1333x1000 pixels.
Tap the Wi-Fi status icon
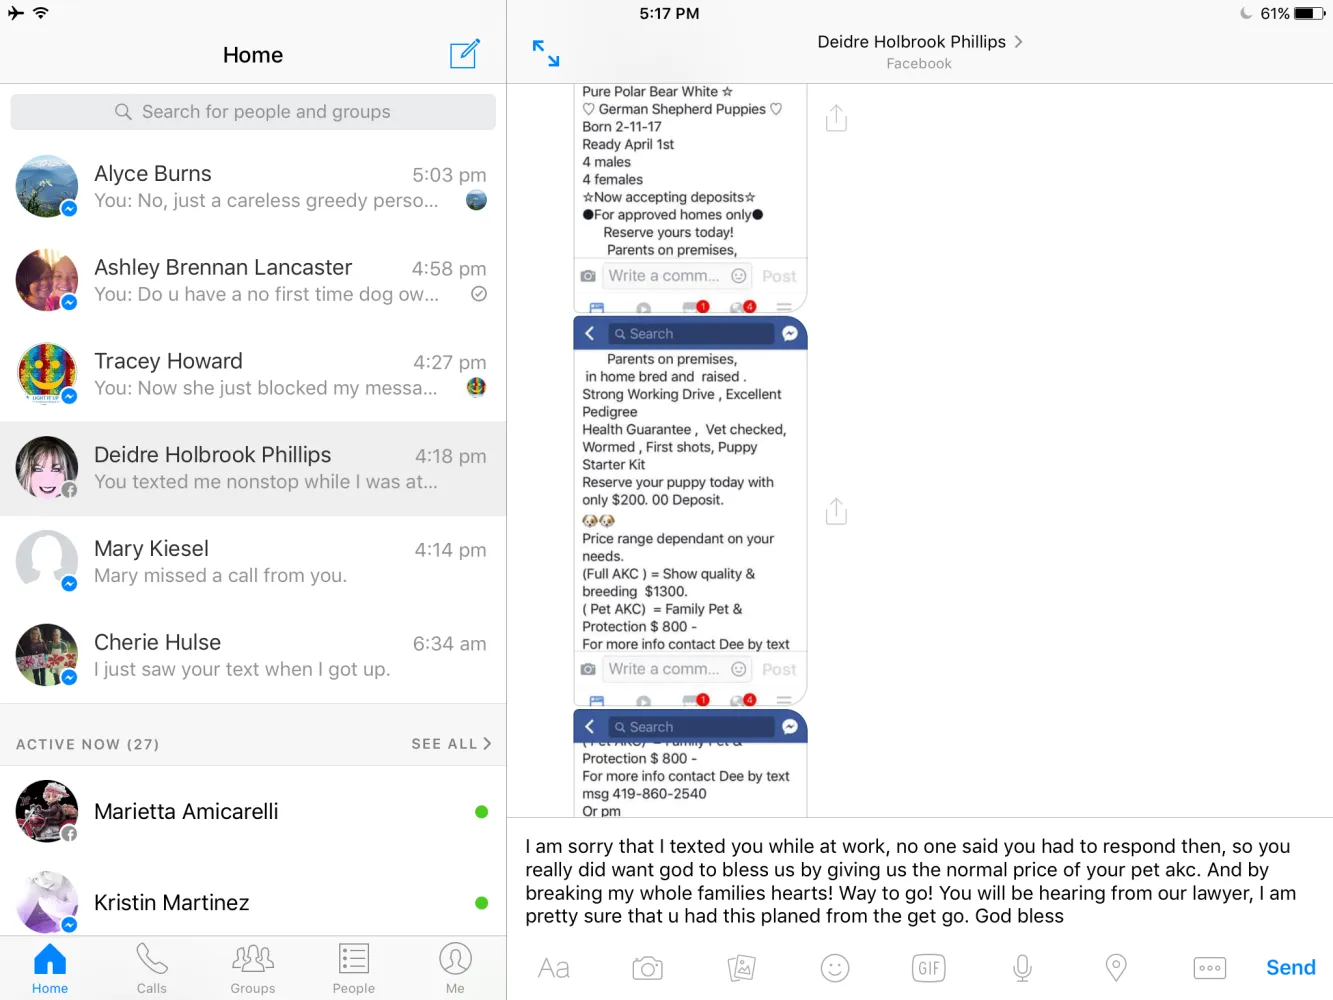pyautogui.click(x=41, y=13)
